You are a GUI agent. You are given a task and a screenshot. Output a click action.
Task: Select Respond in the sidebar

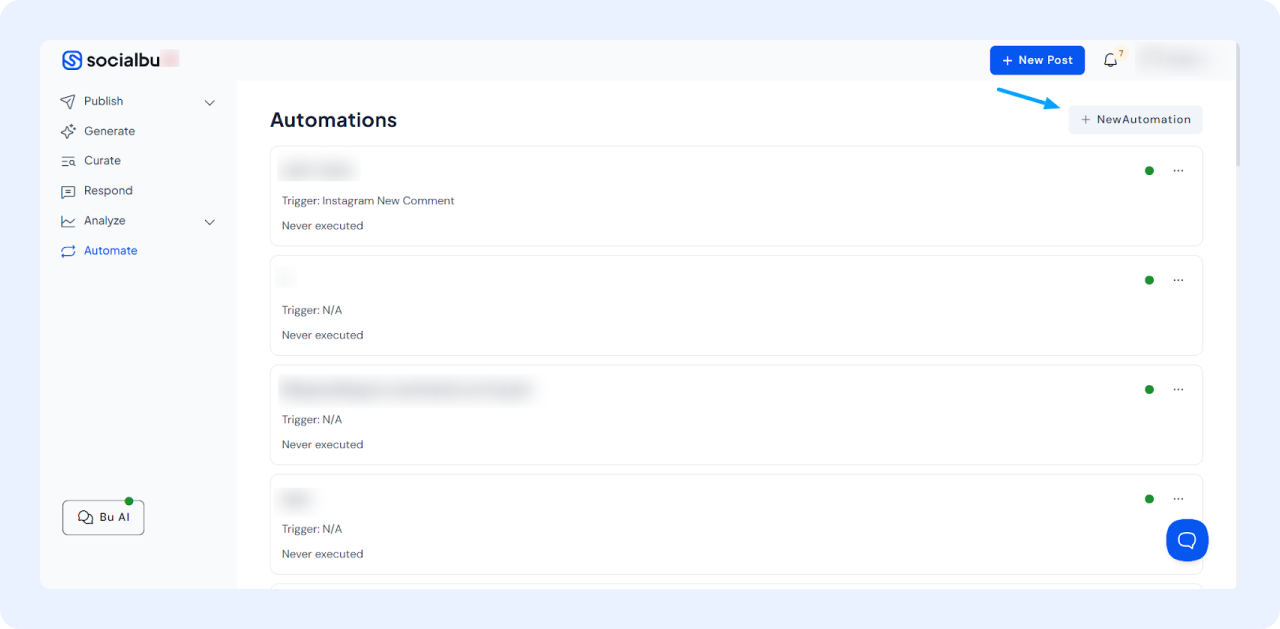[108, 191]
